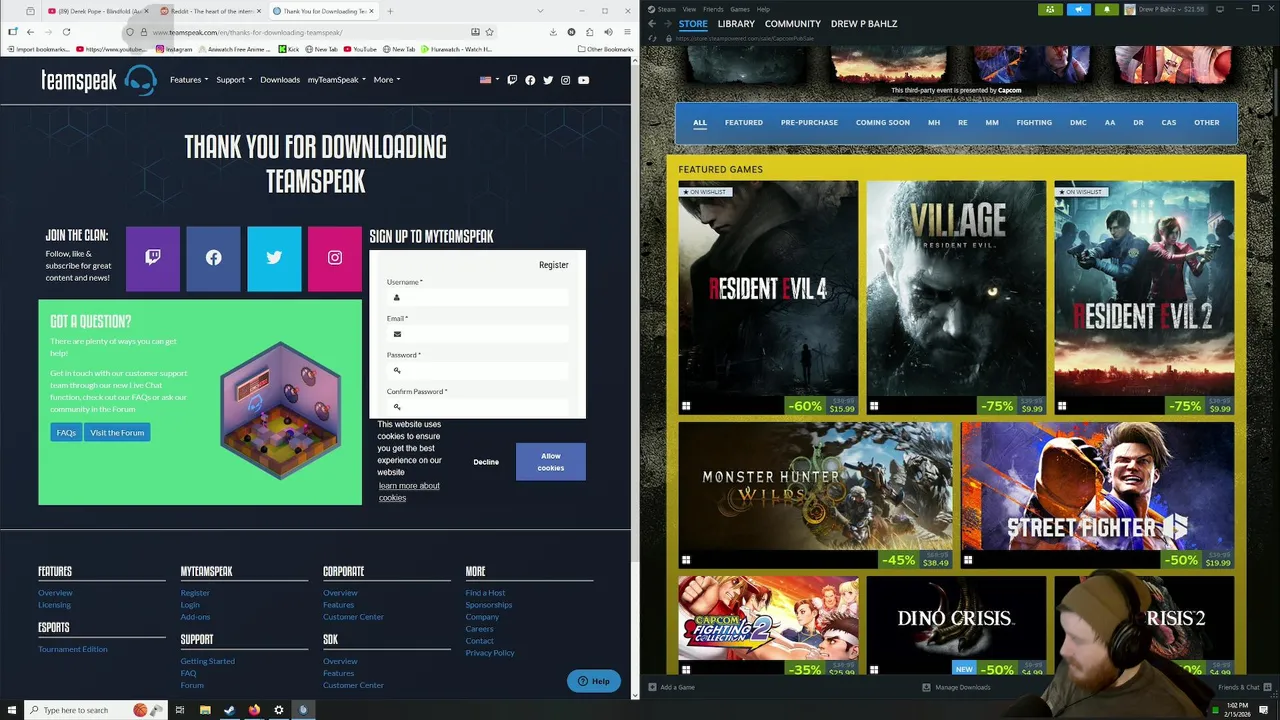The width and height of the screenshot is (1280, 720).
Task: Click Steam back navigation arrow
Action: pyautogui.click(x=652, y=24)
